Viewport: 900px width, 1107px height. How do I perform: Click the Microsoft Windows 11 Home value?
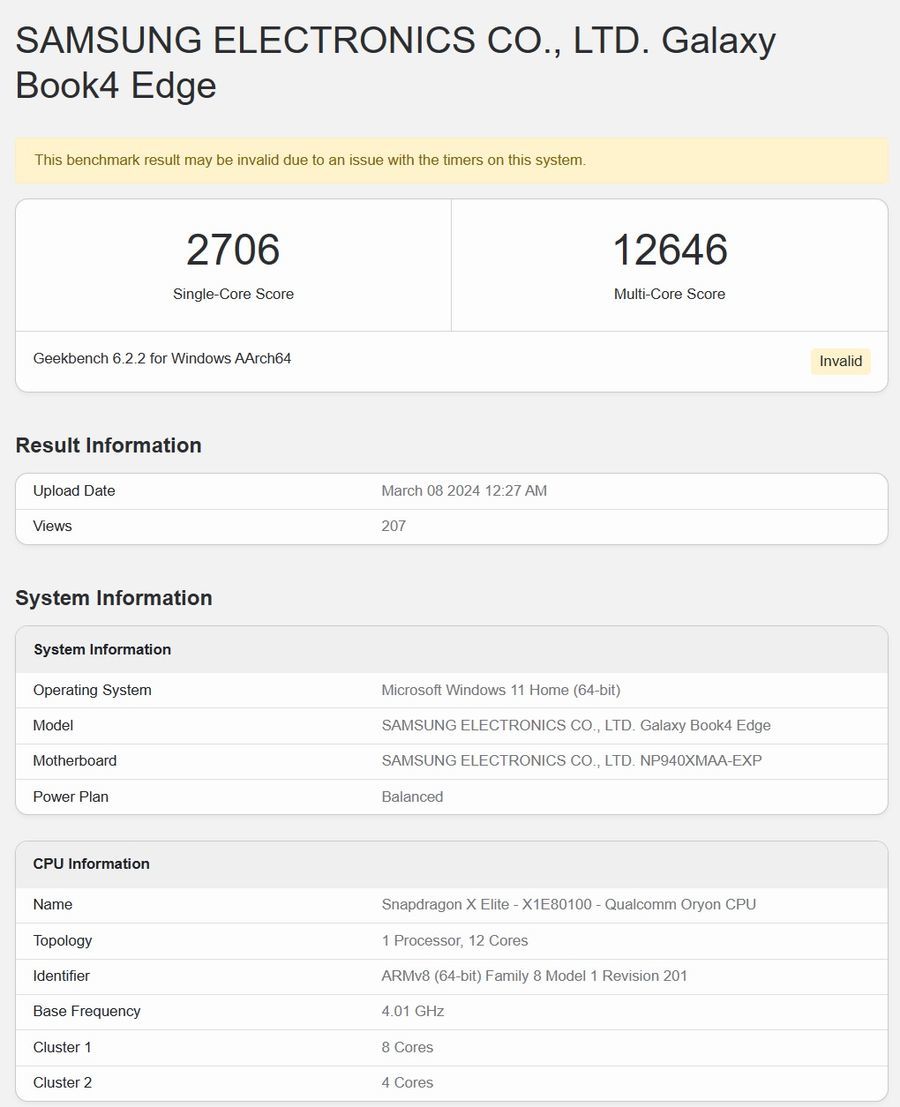click(x=501, y=690)
